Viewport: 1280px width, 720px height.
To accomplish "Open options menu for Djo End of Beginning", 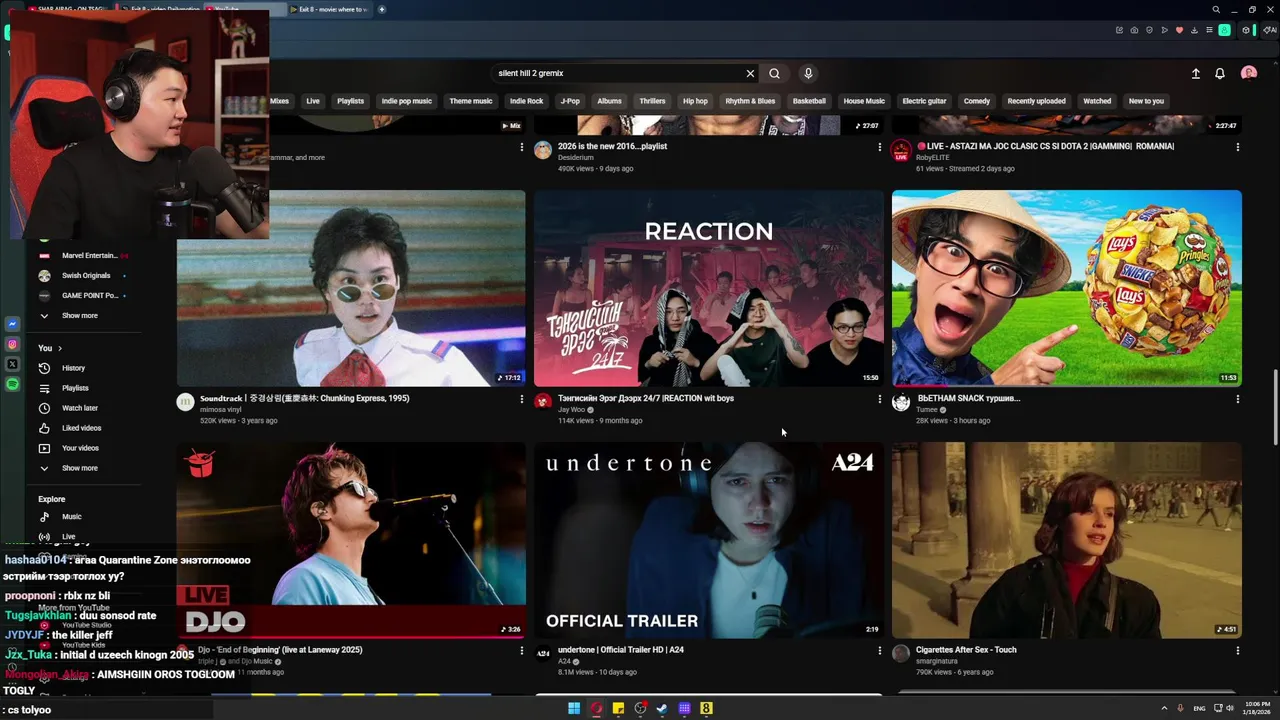I will click(521, 650).
